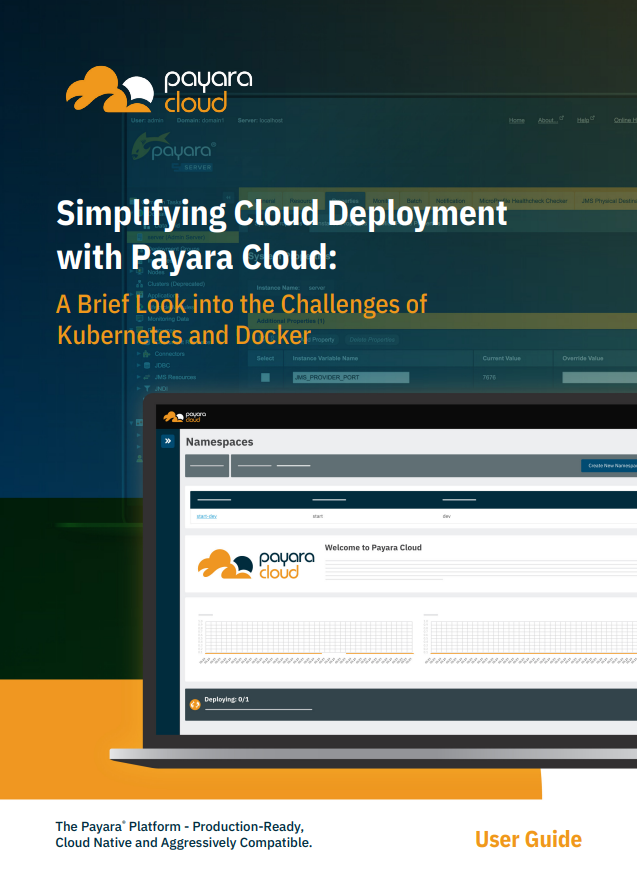637x891 pixels.
Task: Click the JMS_PROVIDER_PORT Override Value field
Action: 597,377
